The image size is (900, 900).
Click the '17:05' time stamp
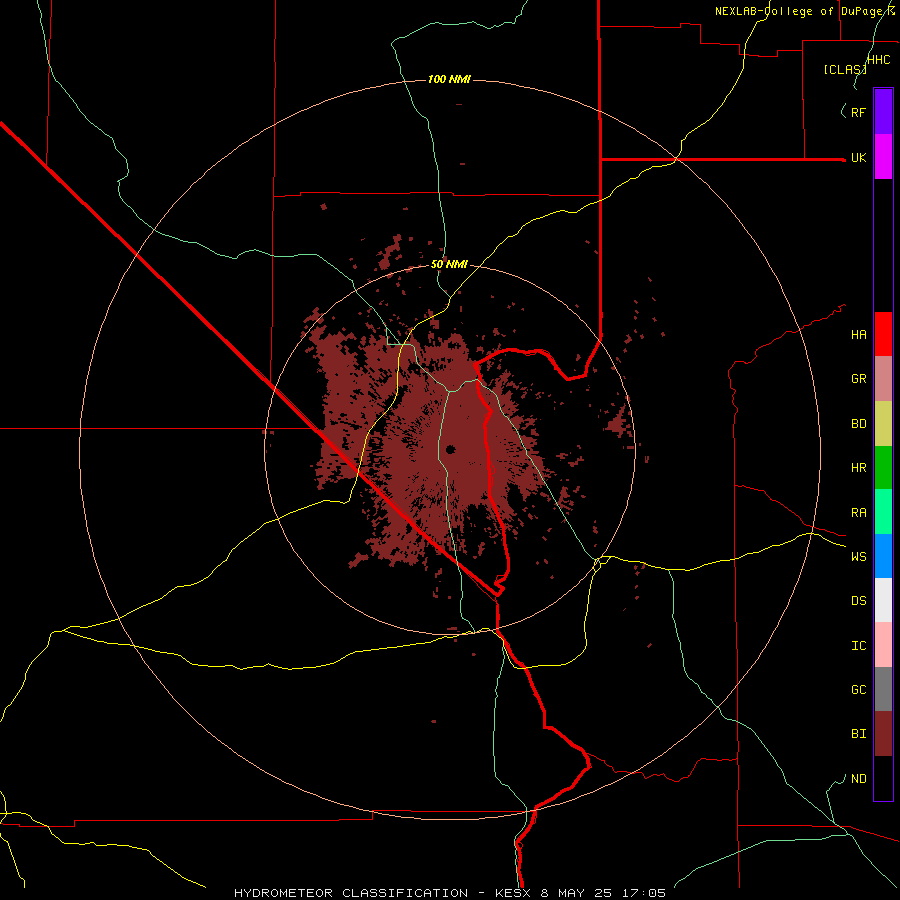[643, 893]
